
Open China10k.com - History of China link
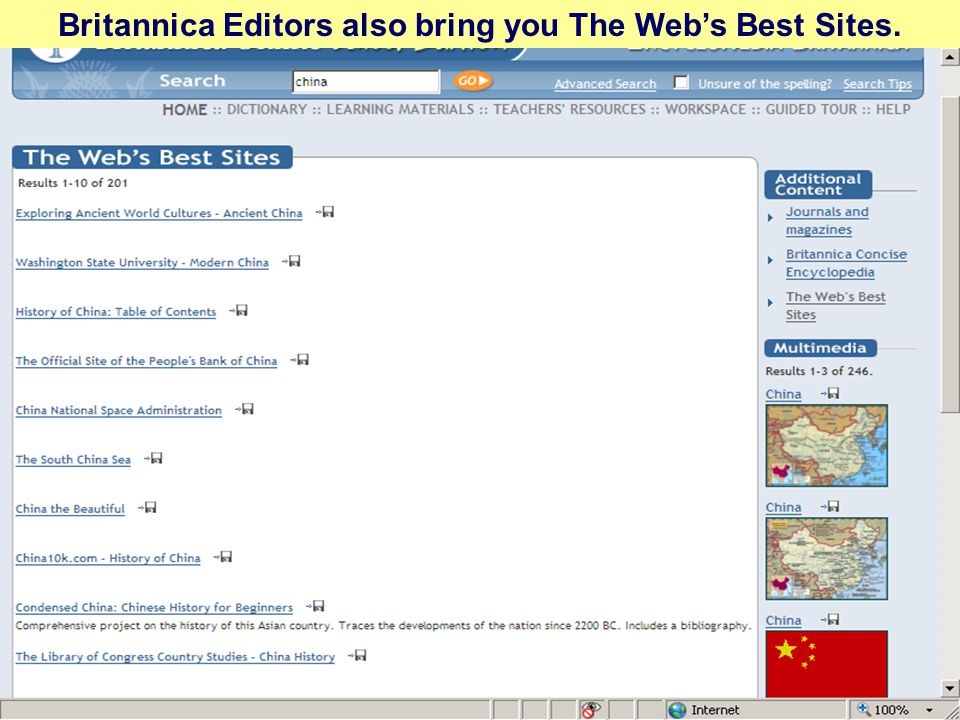click(108, 558)
